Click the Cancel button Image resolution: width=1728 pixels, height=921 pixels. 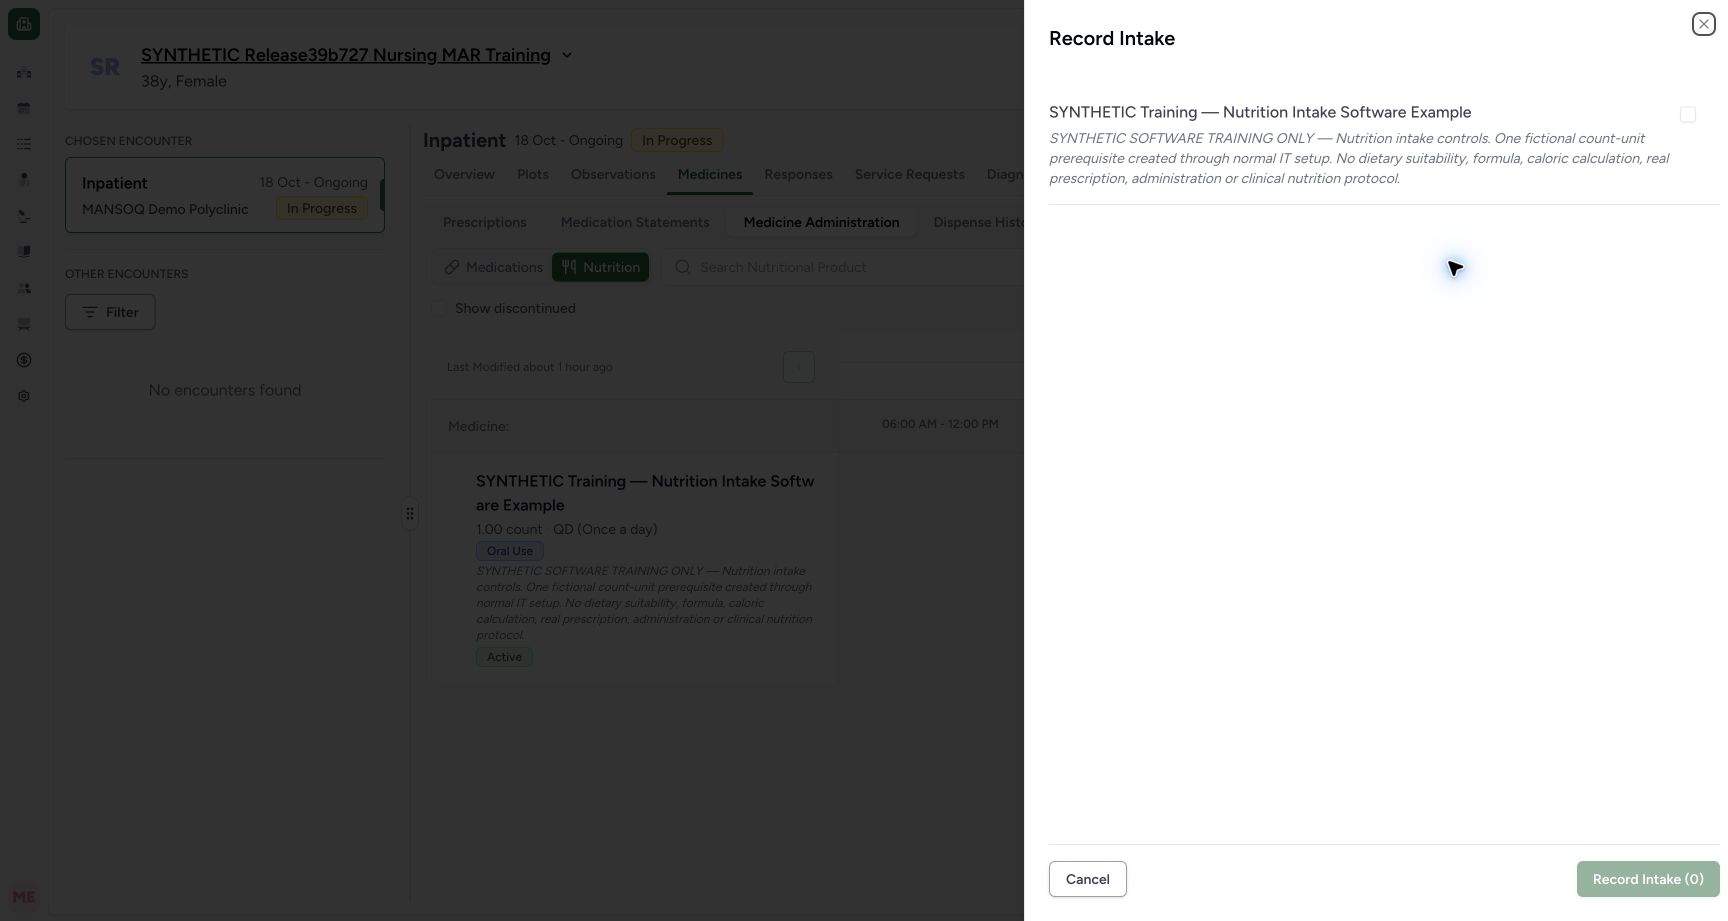[x=1087, y=879]
